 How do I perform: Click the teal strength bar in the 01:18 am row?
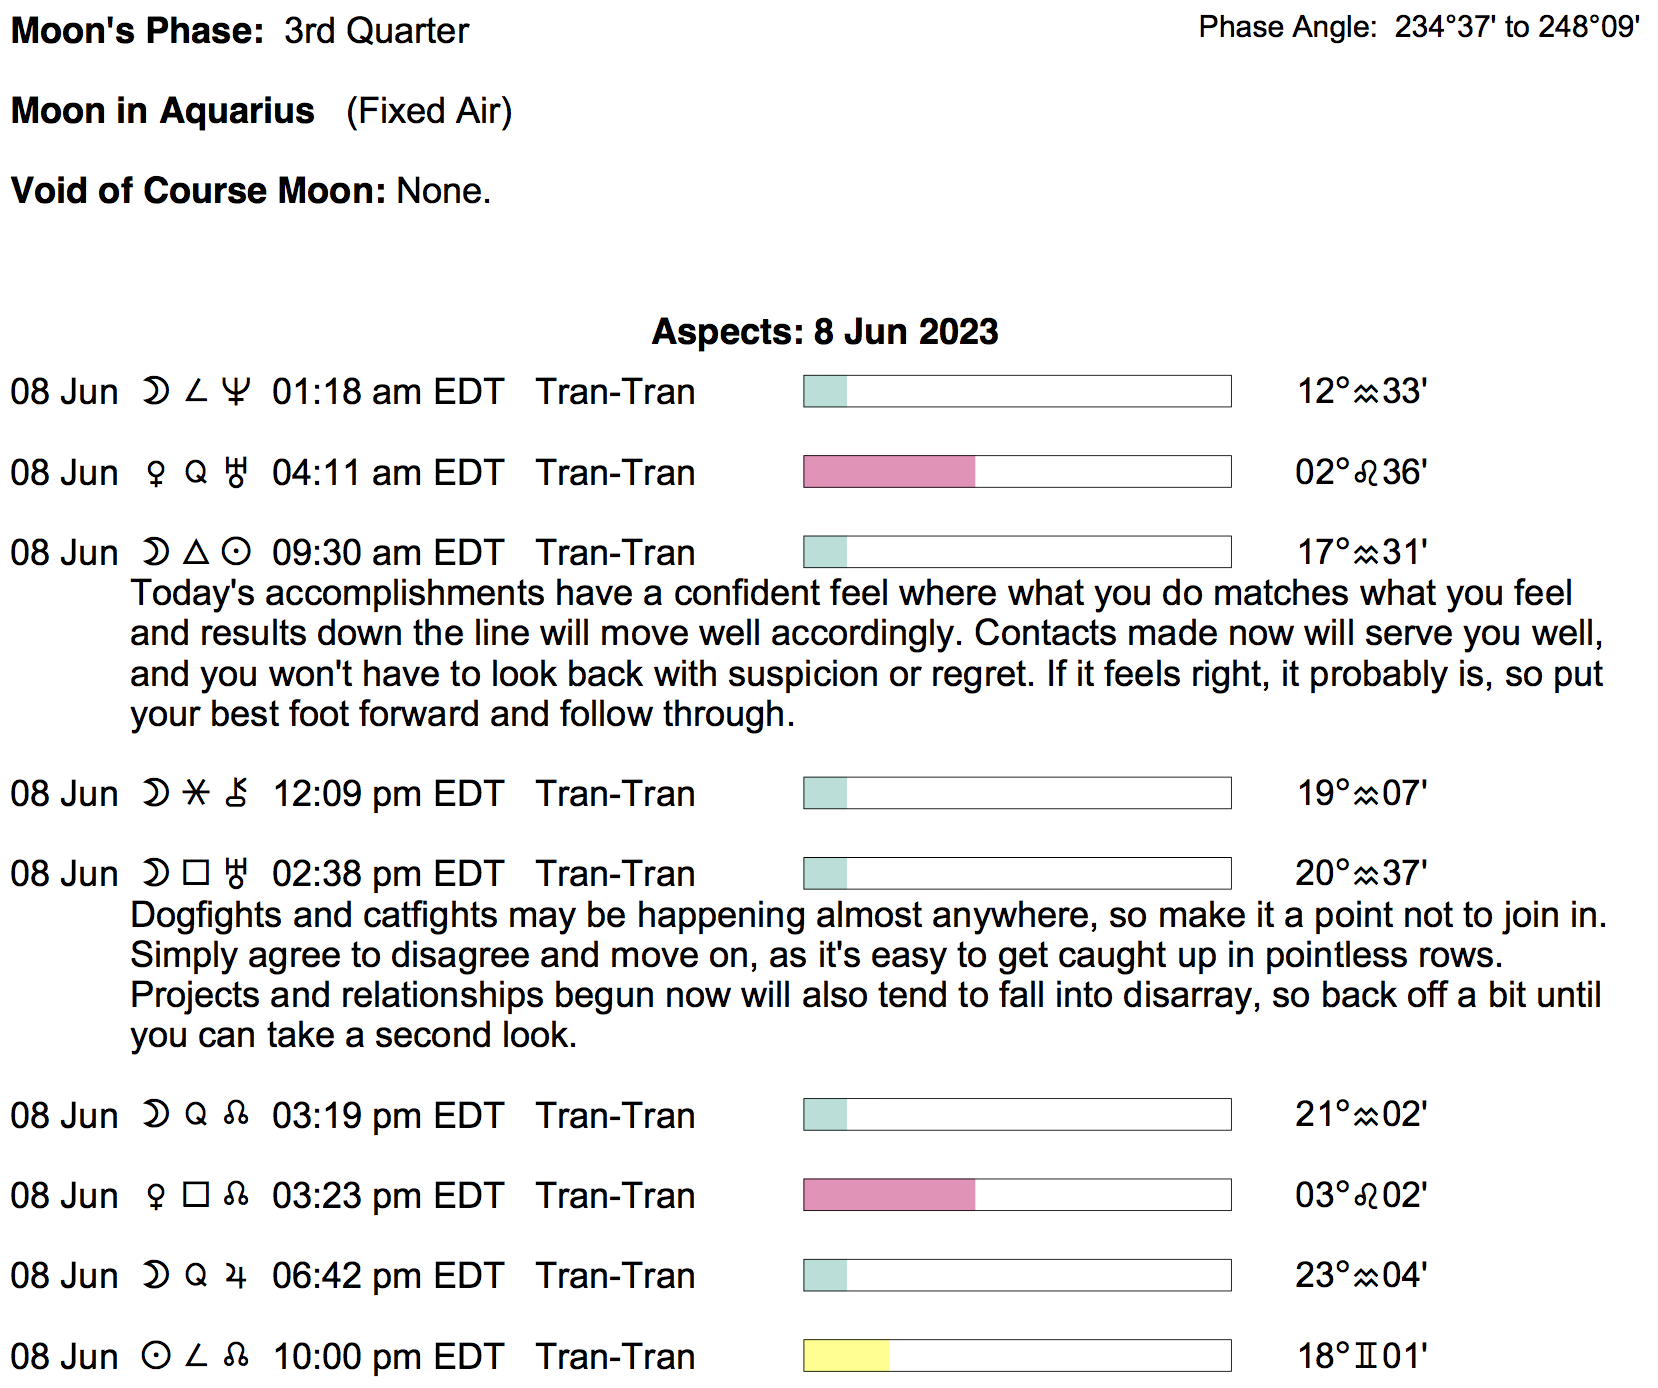pyautogui.click(x=826, y=391)
